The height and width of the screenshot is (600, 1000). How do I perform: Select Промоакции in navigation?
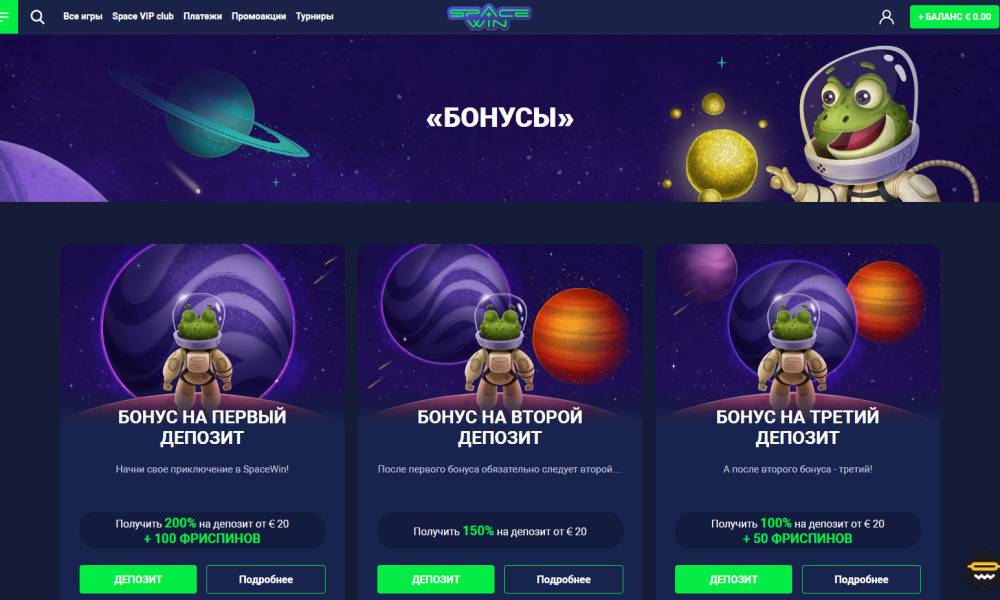[x=259, y=17]
